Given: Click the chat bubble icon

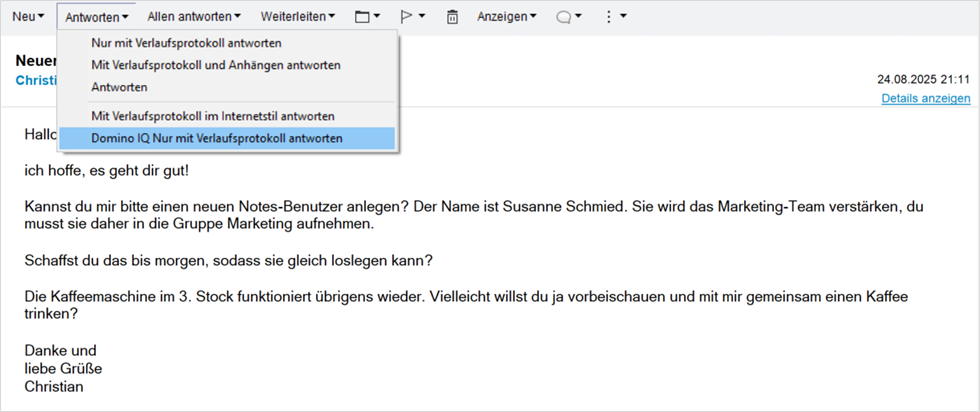Looking at the screenshot, I should pyautogui.click(x=564, y=17).
